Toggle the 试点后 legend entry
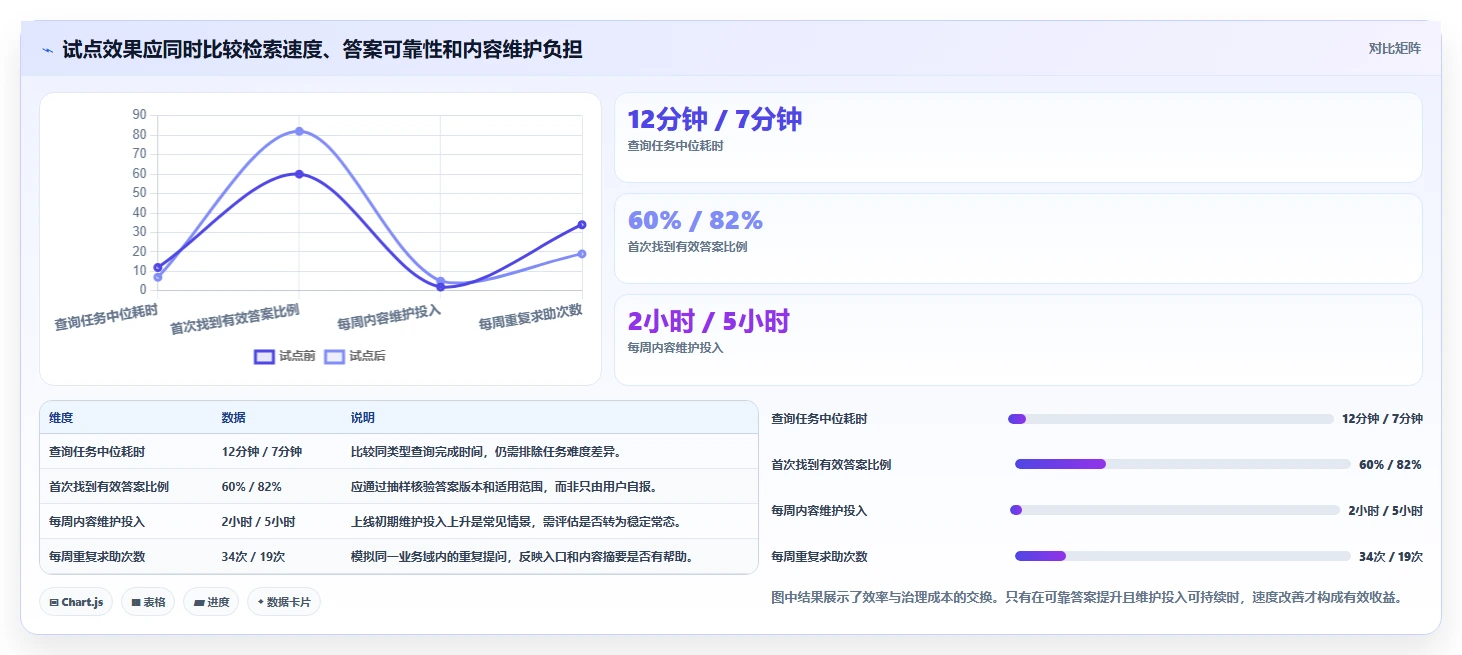Viewport: 1462px width, 655px height. (x=355, y=356)
